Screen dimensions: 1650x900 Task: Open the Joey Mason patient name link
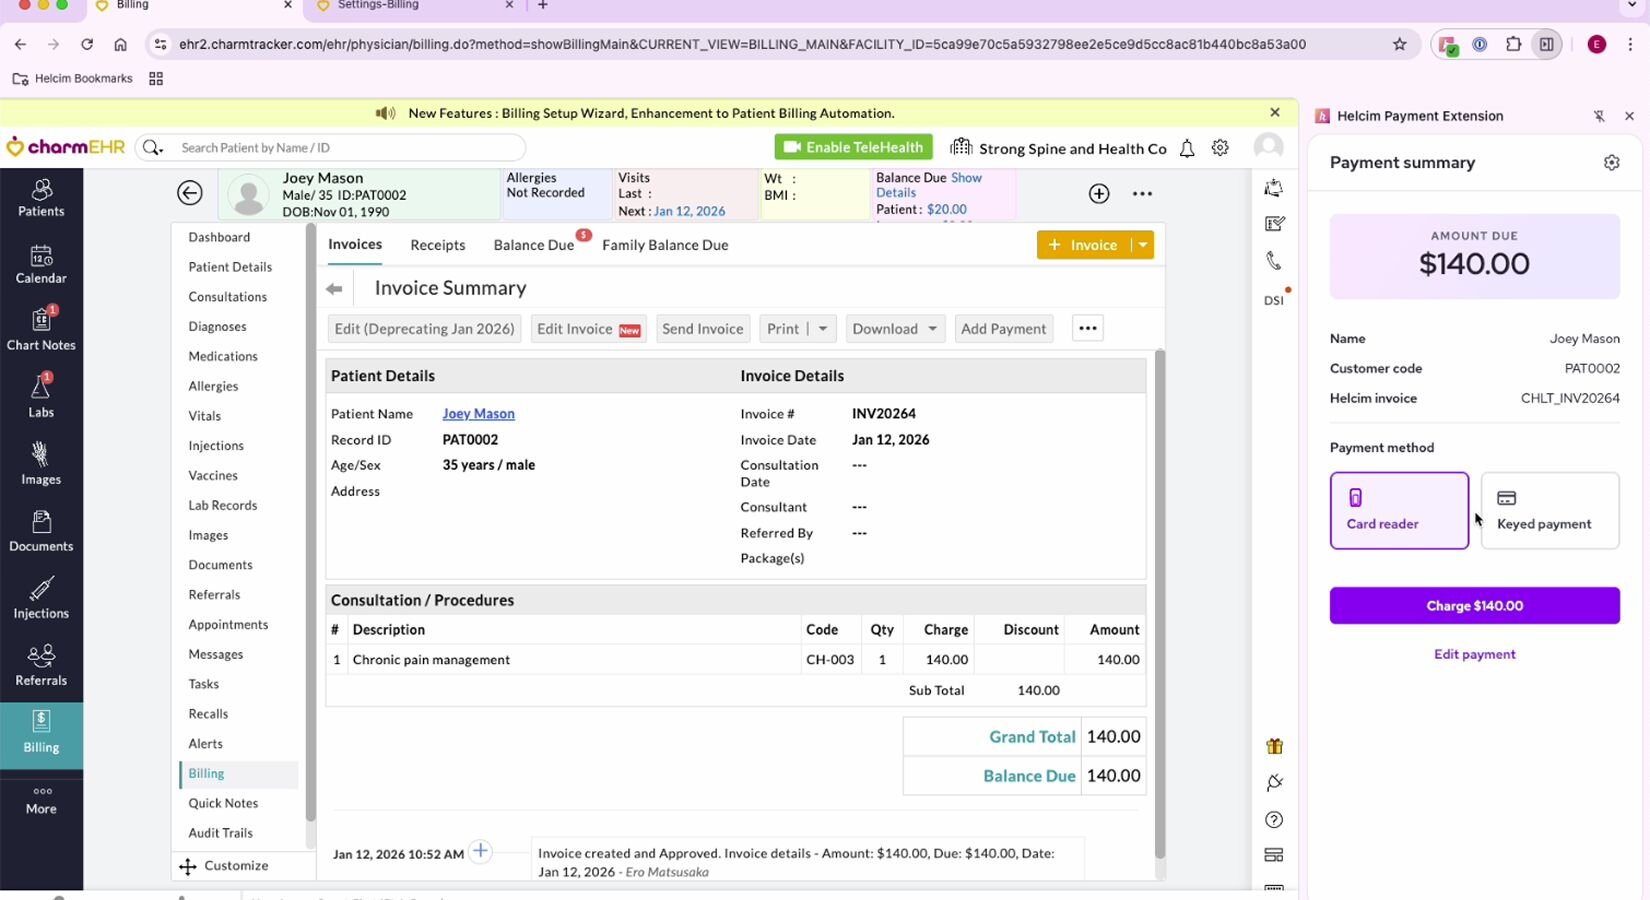point(478,414)
